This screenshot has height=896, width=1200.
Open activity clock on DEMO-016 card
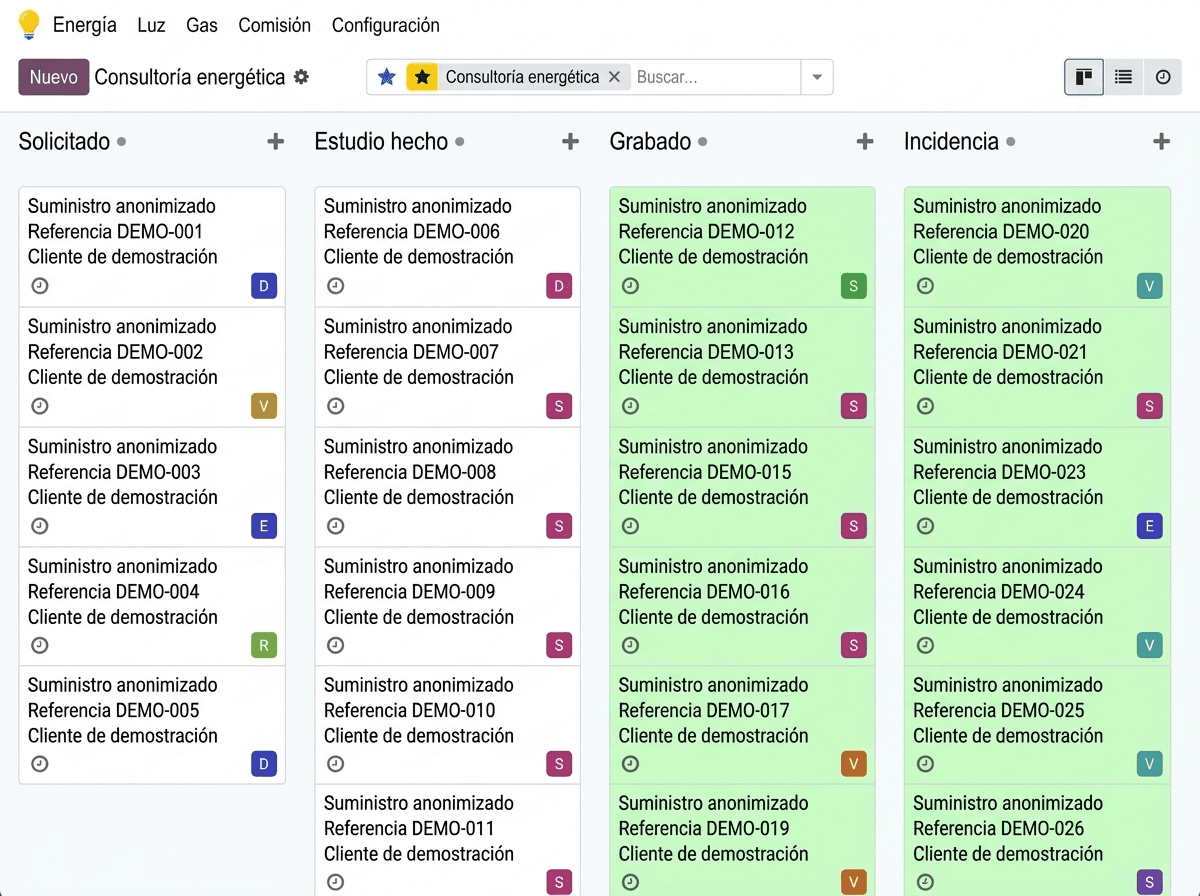(630, 645)
